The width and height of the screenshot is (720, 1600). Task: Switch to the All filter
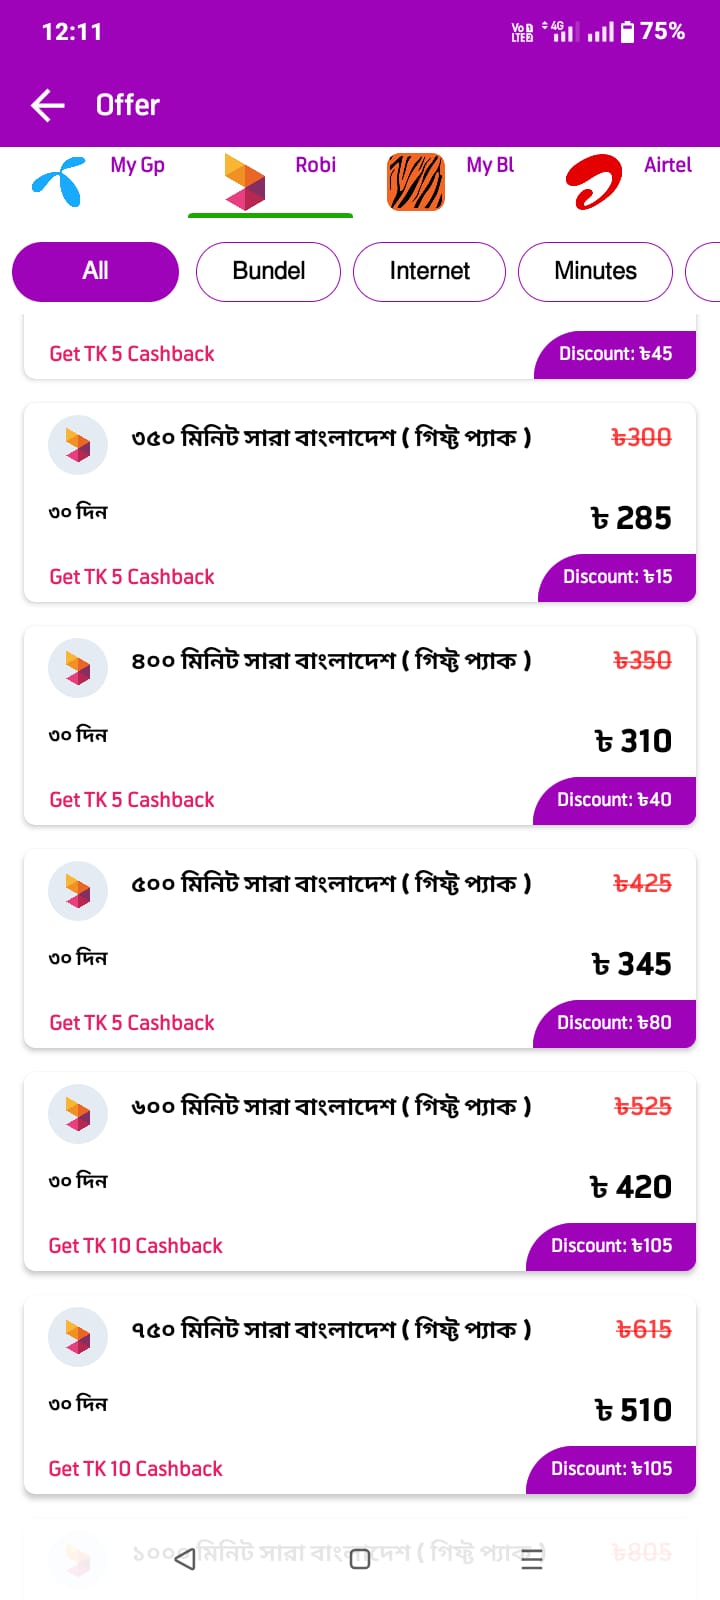pos(95,271)
